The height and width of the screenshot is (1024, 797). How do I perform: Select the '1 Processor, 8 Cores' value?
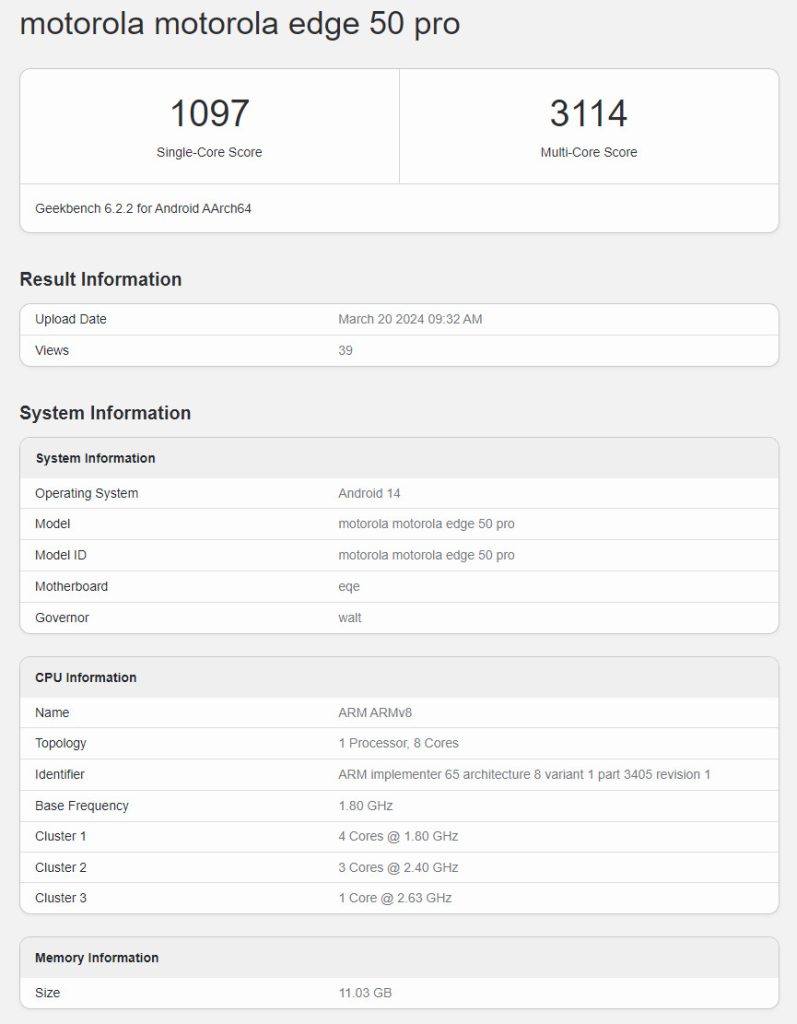(x=398, y=743)
